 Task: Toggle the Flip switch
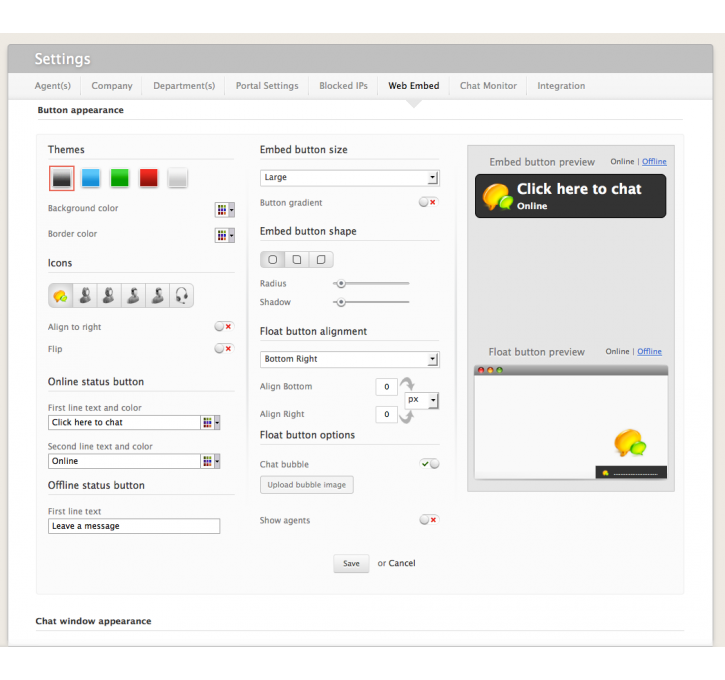coord(224,348)
